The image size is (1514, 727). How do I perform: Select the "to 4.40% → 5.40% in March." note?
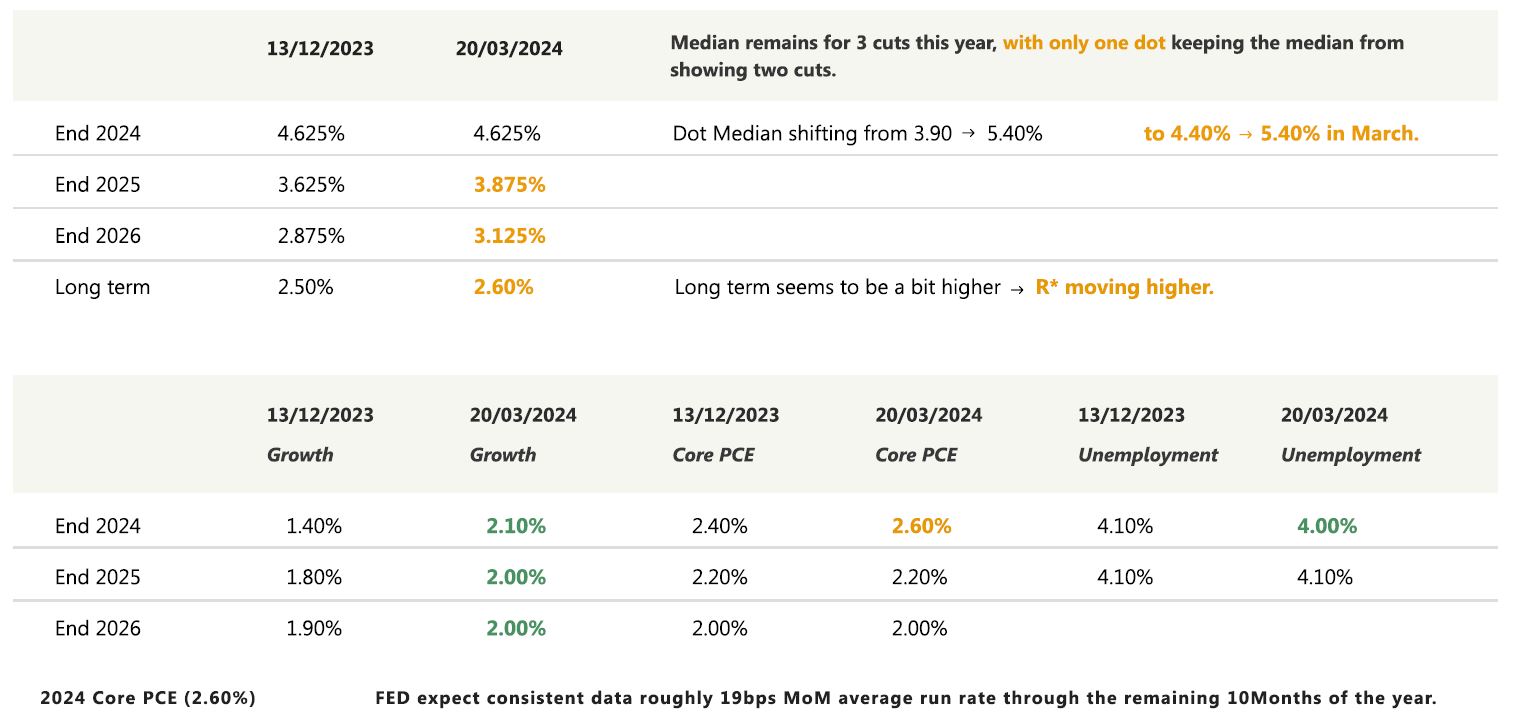pyautogui.click(x=1281, y=134)
